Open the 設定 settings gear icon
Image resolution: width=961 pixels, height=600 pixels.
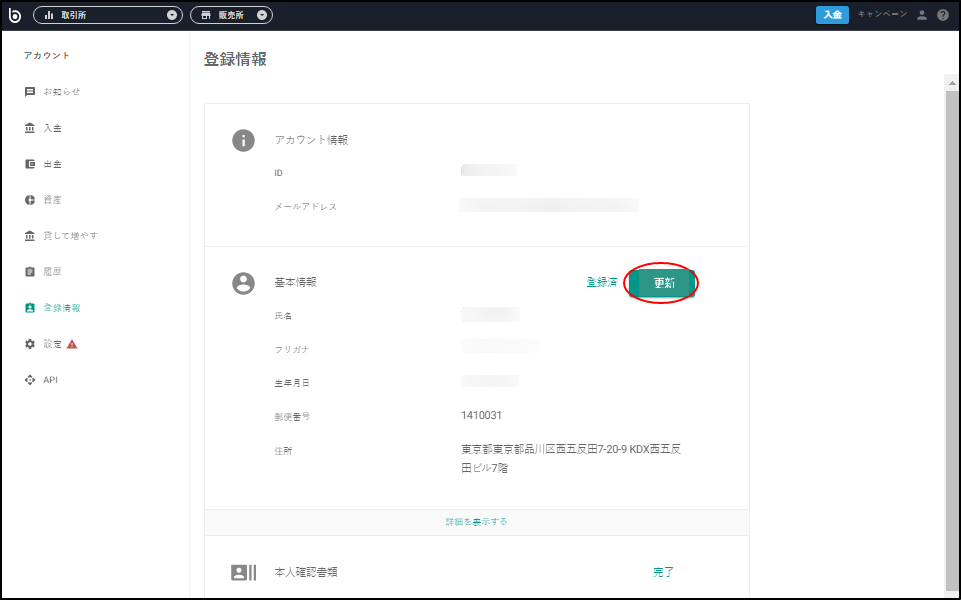pos(30,343)
